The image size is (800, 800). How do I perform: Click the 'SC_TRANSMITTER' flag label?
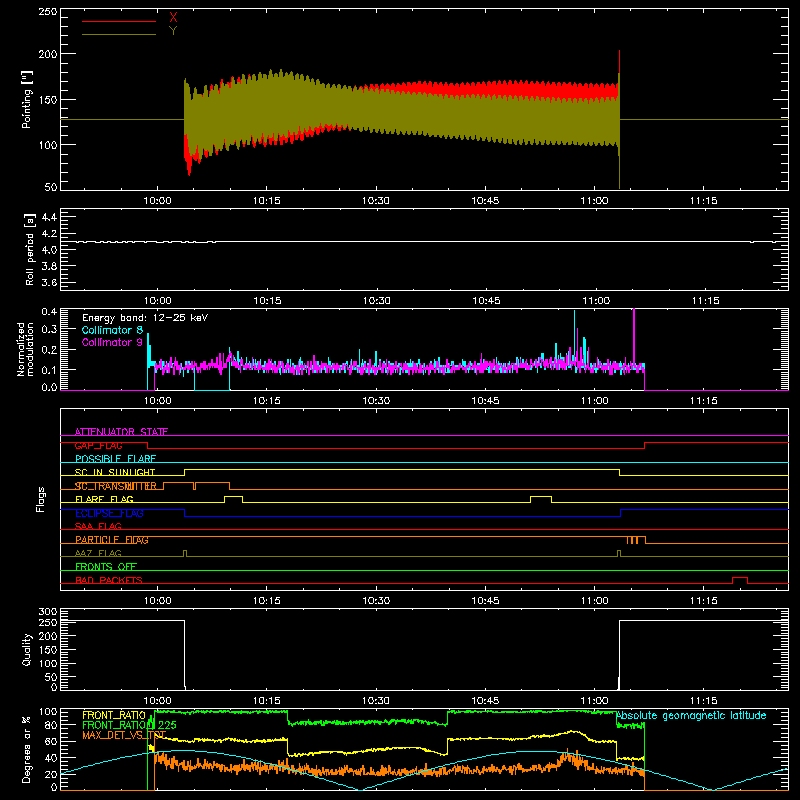point(115,486)
